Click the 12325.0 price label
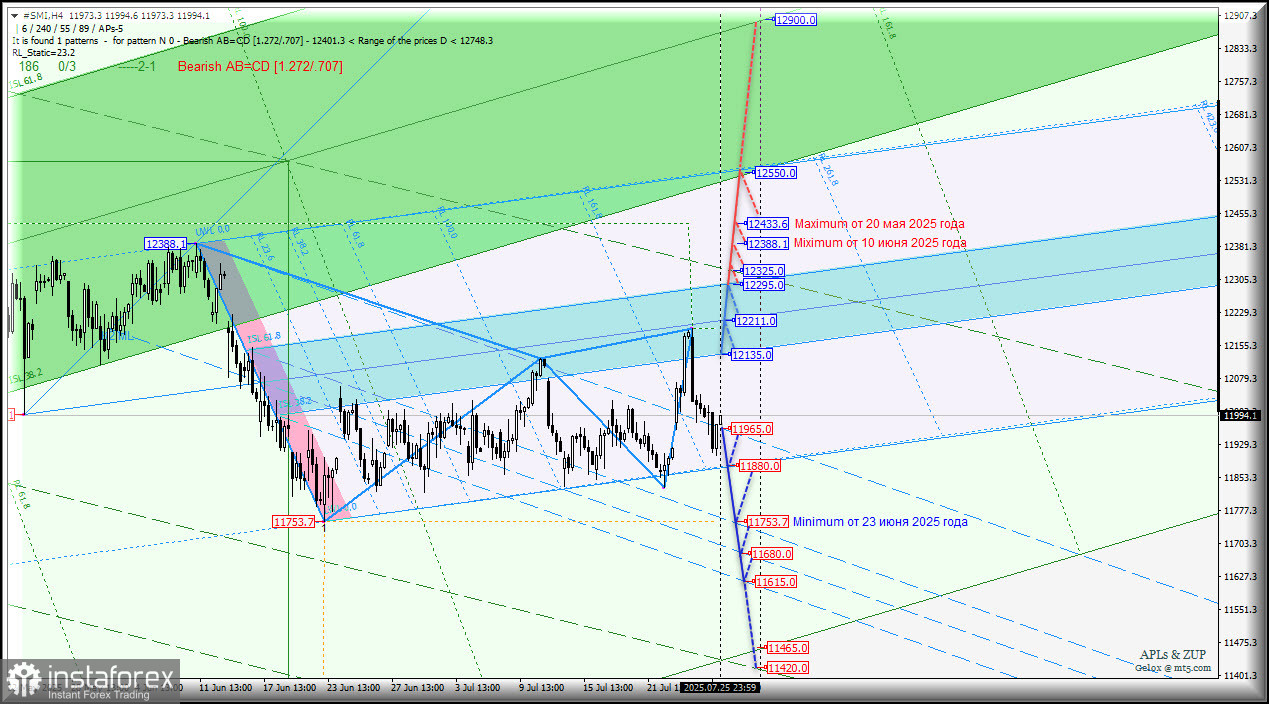The height and width of the screenshot is (704, 1269). pyautogui.click(x=763, y=271)
